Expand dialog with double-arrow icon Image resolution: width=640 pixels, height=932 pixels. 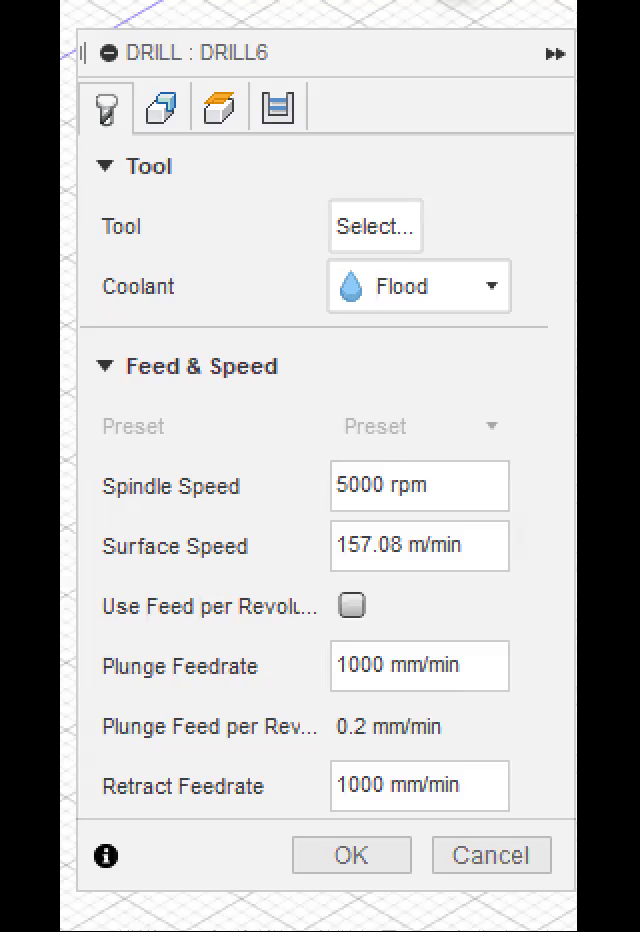point(555,54)
